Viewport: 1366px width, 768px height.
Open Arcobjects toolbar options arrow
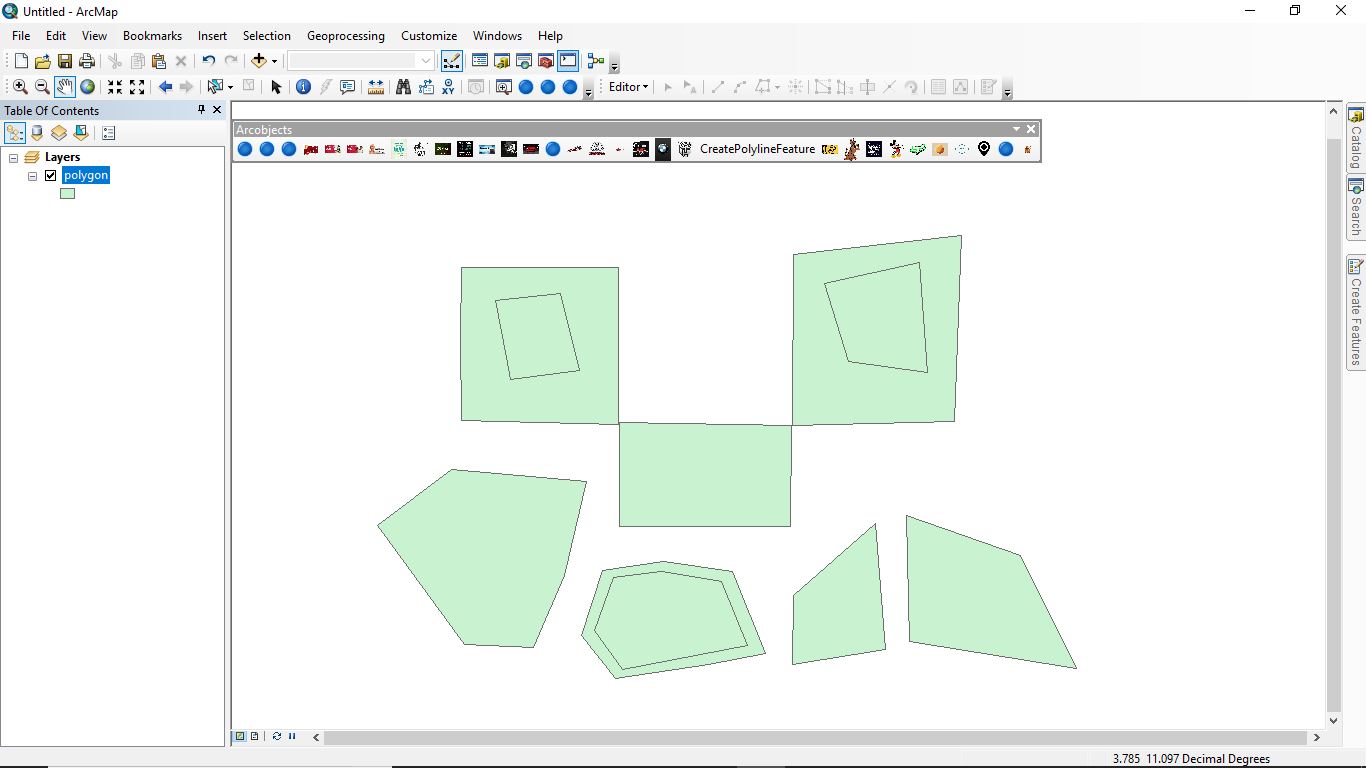(1016, 129)
